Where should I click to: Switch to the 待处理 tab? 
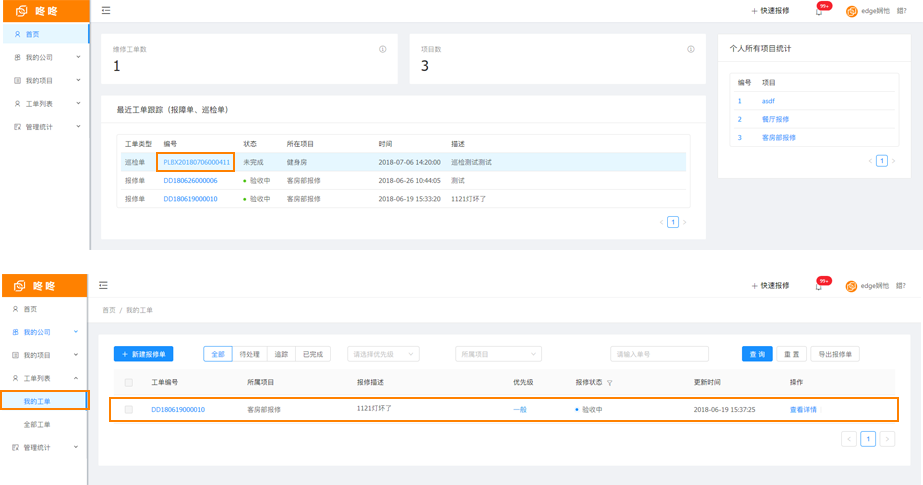[x=249, y=354]
